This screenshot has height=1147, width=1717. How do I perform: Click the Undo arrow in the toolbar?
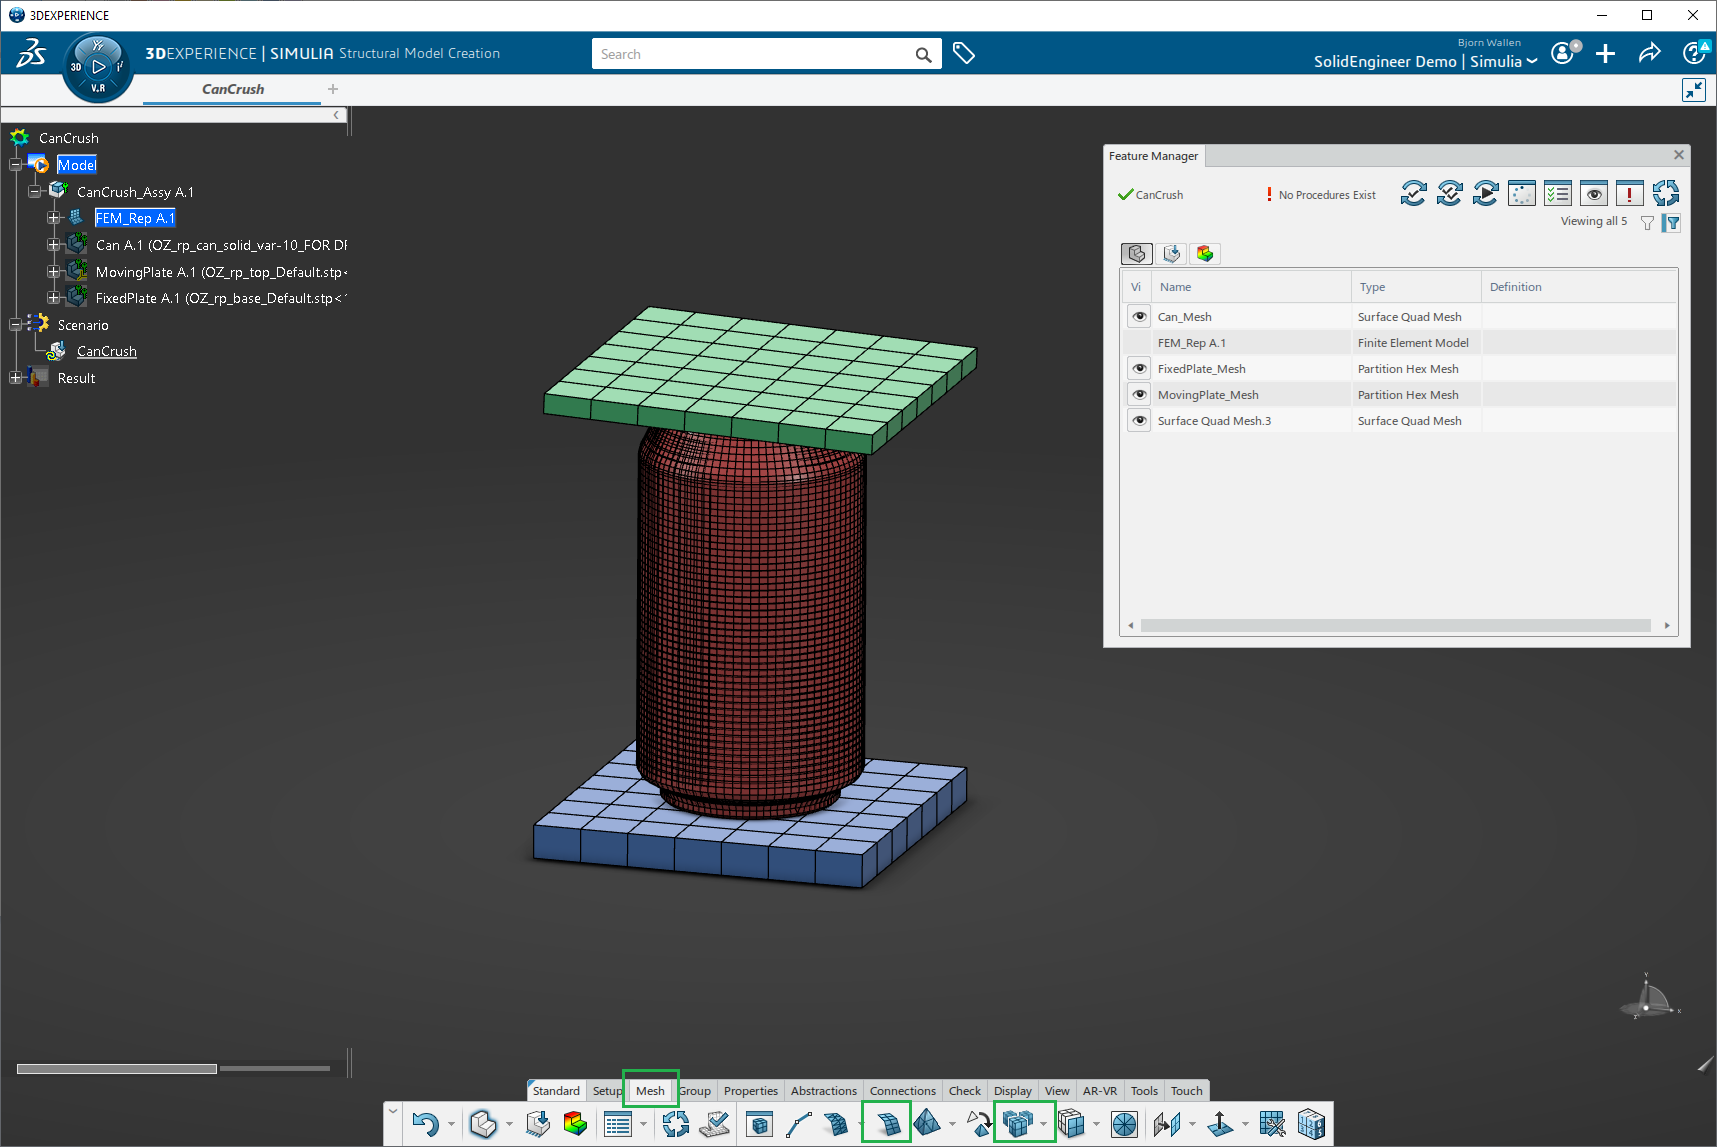tap(425, 1124)
